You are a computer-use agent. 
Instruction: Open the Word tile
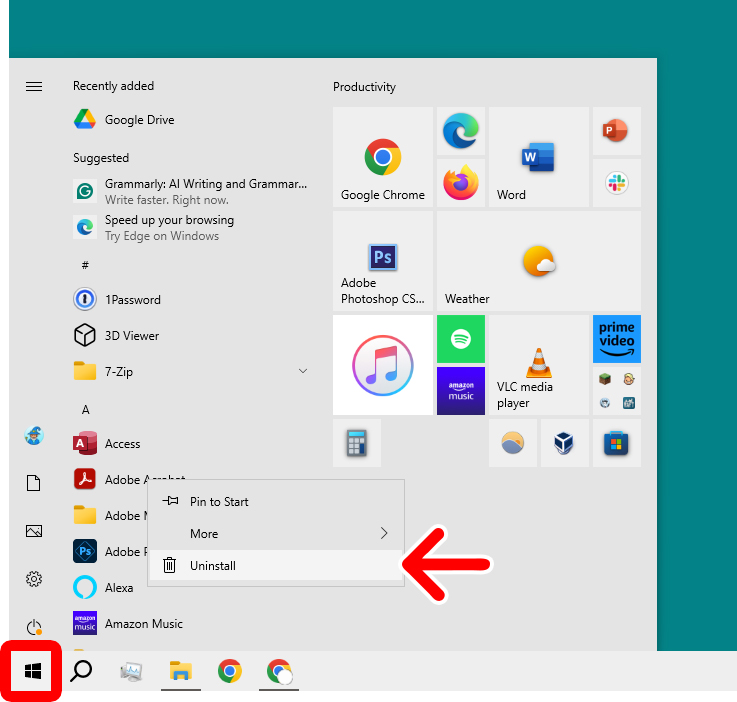tap(539, 157)
